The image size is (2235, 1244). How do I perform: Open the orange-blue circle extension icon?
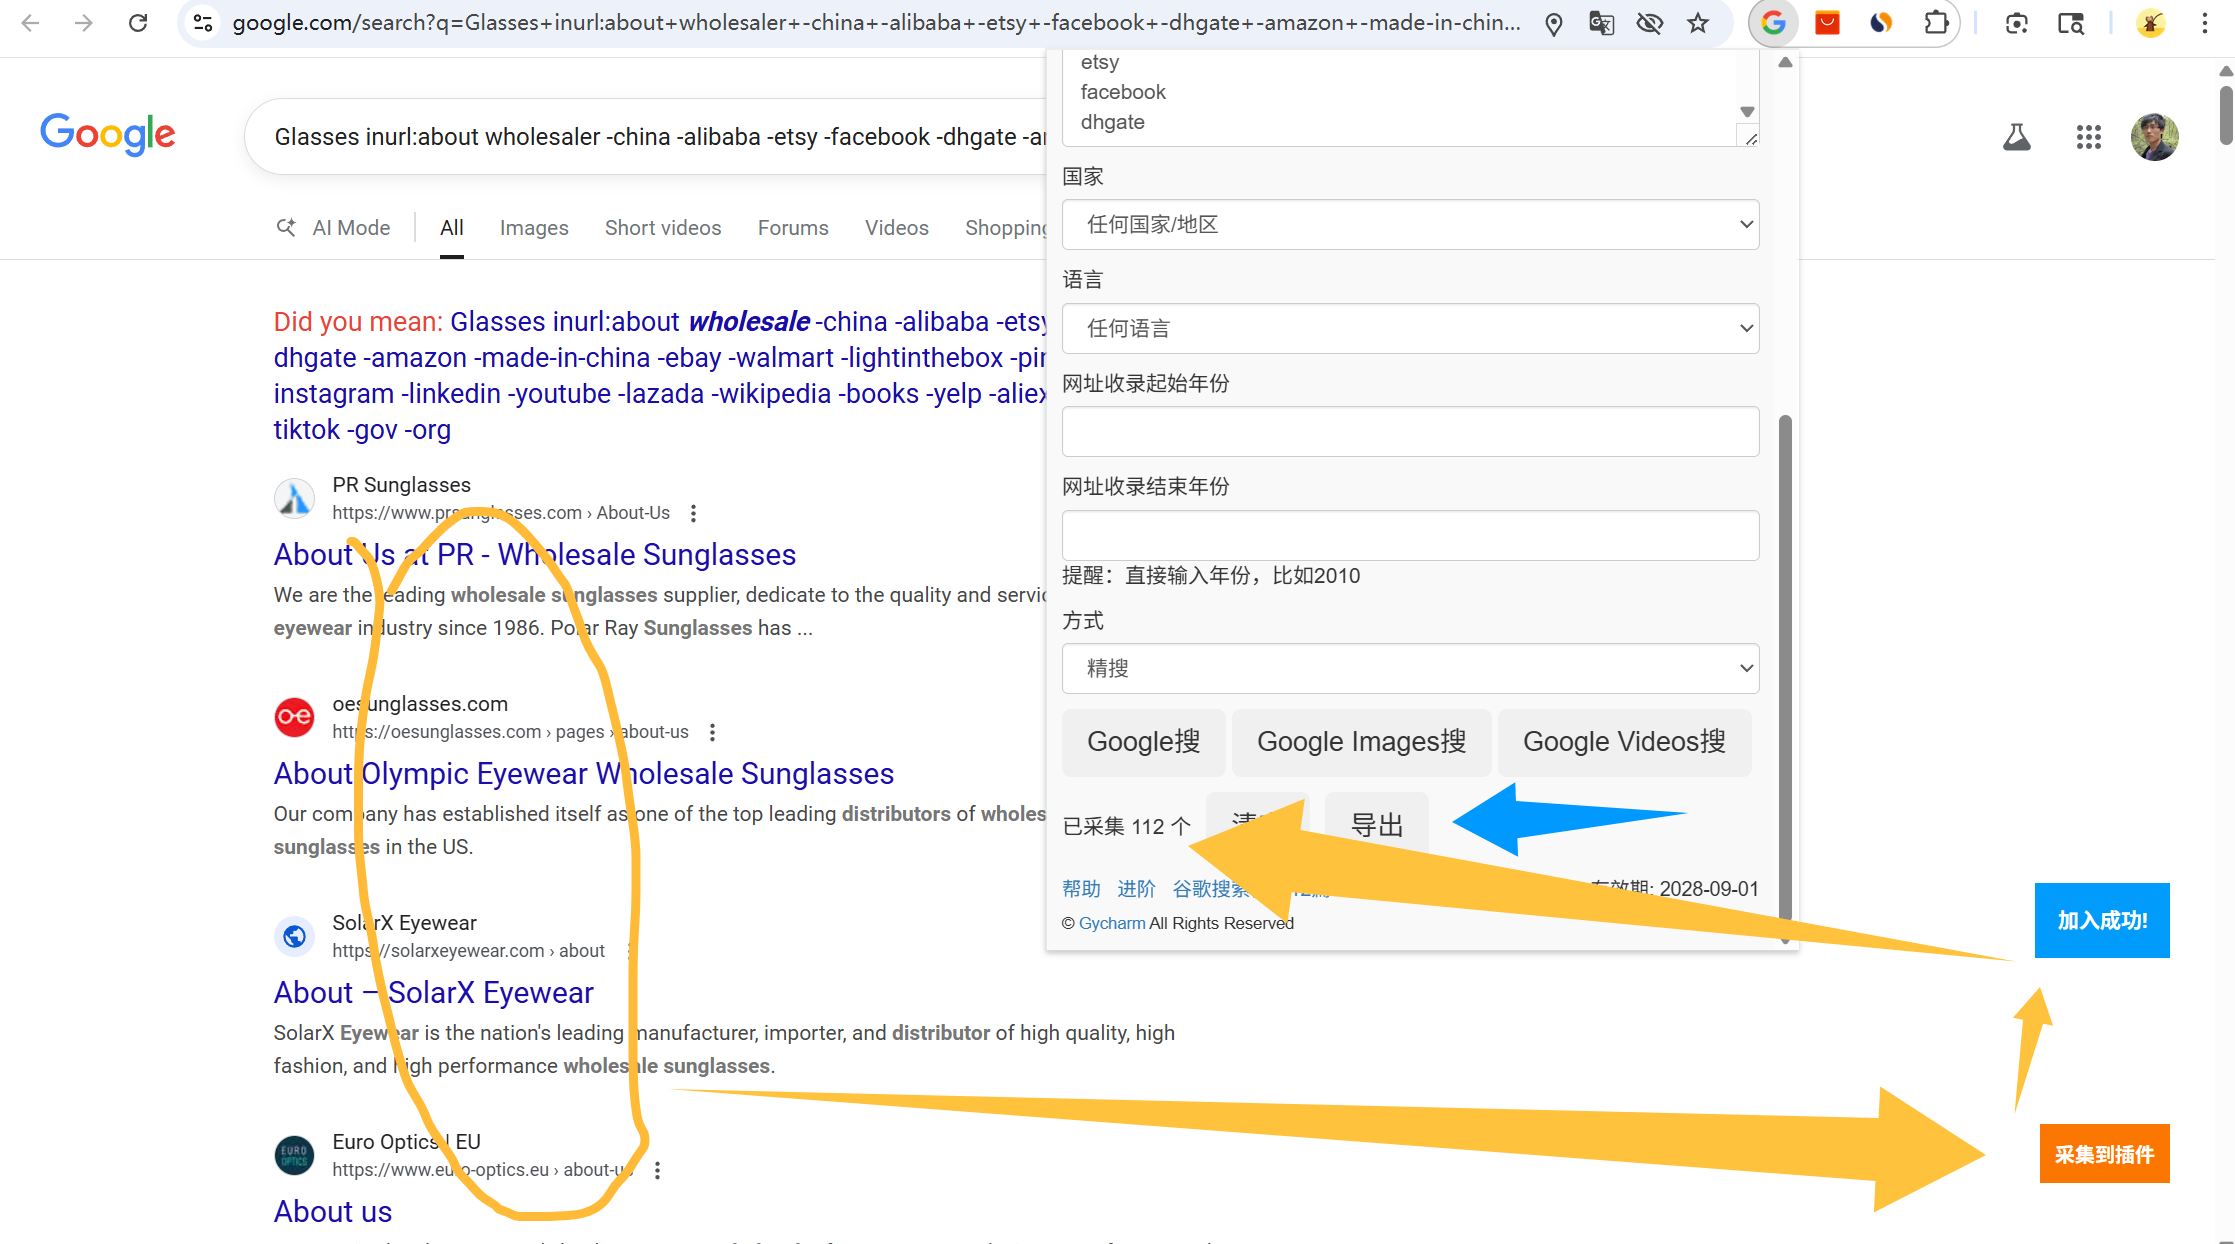1881,23
